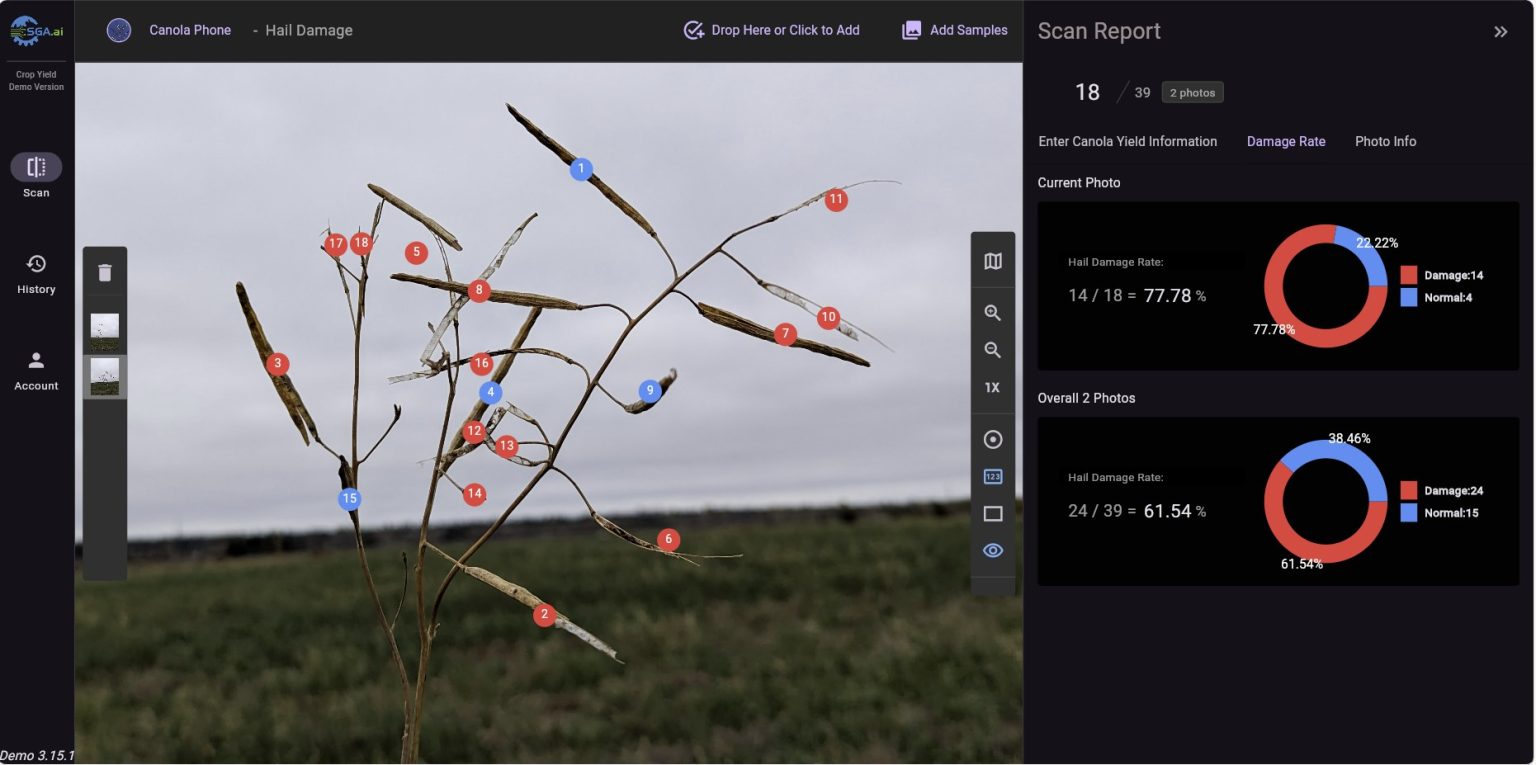Click Drop Here or Click to Add

[x=771, y=30]
